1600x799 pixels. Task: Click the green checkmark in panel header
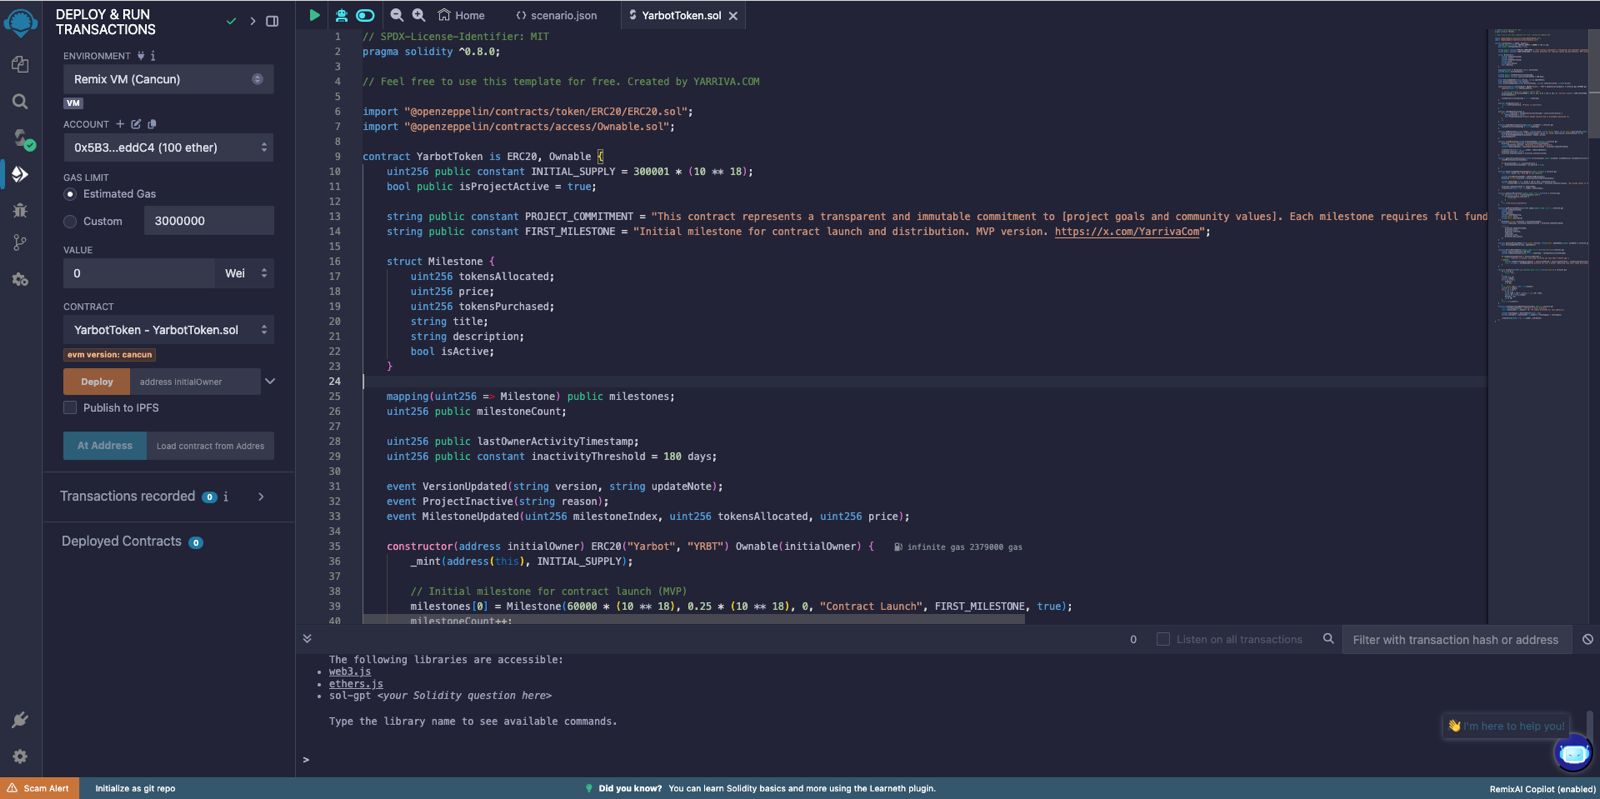tap(231, 21)
